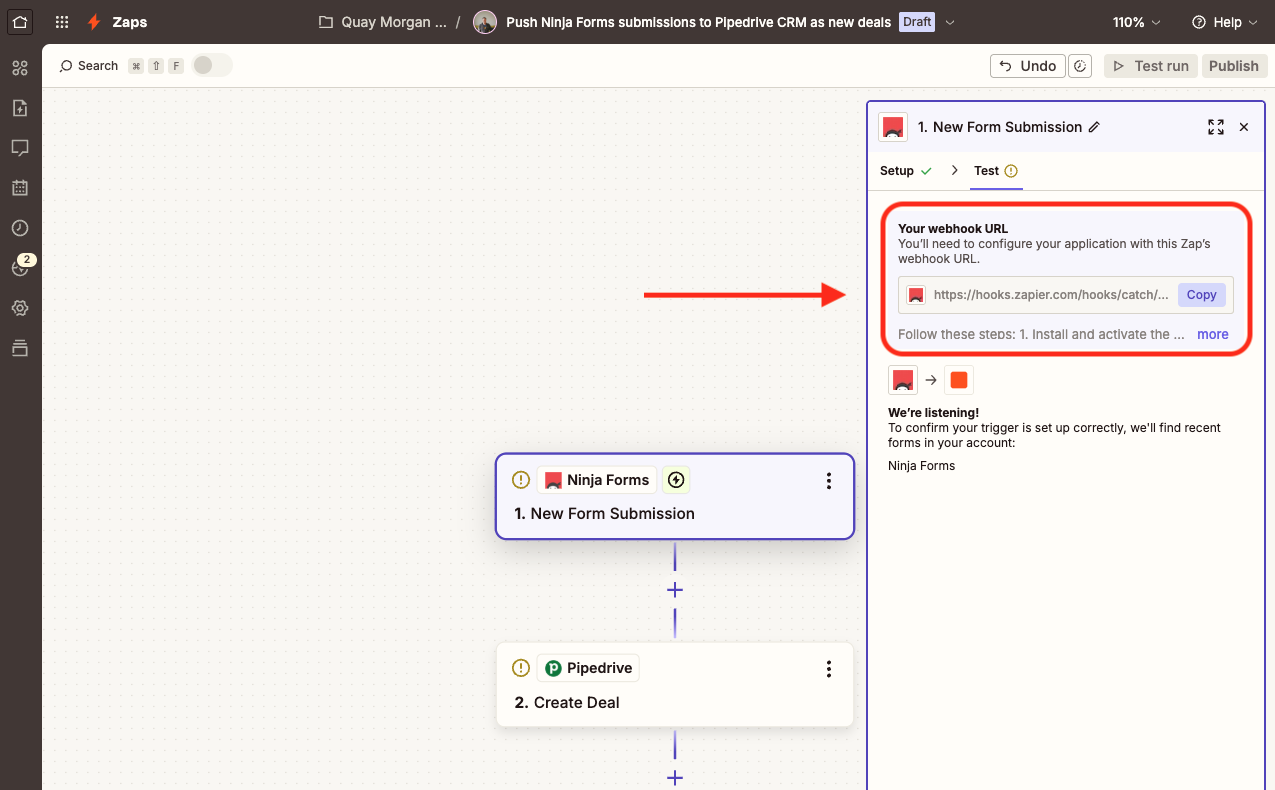This screenshot has height=790, width=1275.
Task: Switch to the Setup tab
Action: [906, 171]
